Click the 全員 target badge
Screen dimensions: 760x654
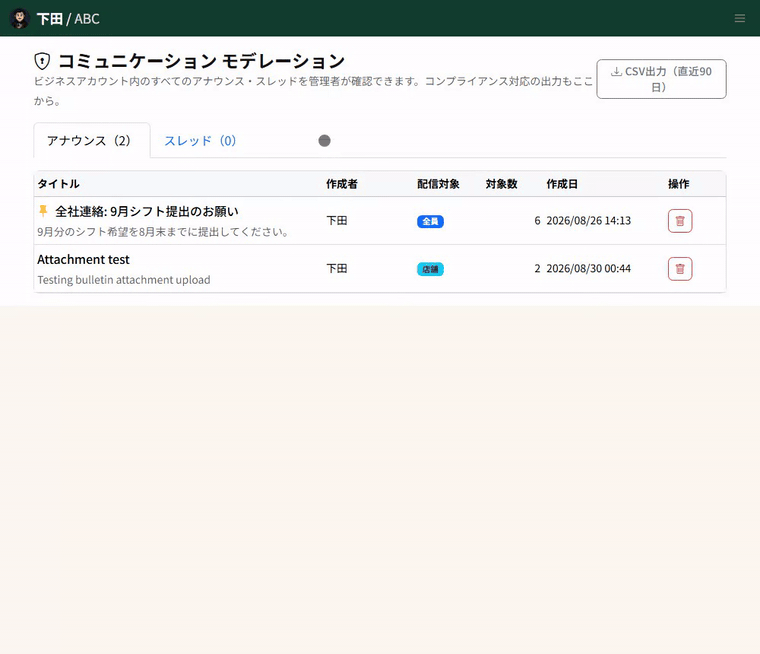pyautogui.click(x=430, y=222)
